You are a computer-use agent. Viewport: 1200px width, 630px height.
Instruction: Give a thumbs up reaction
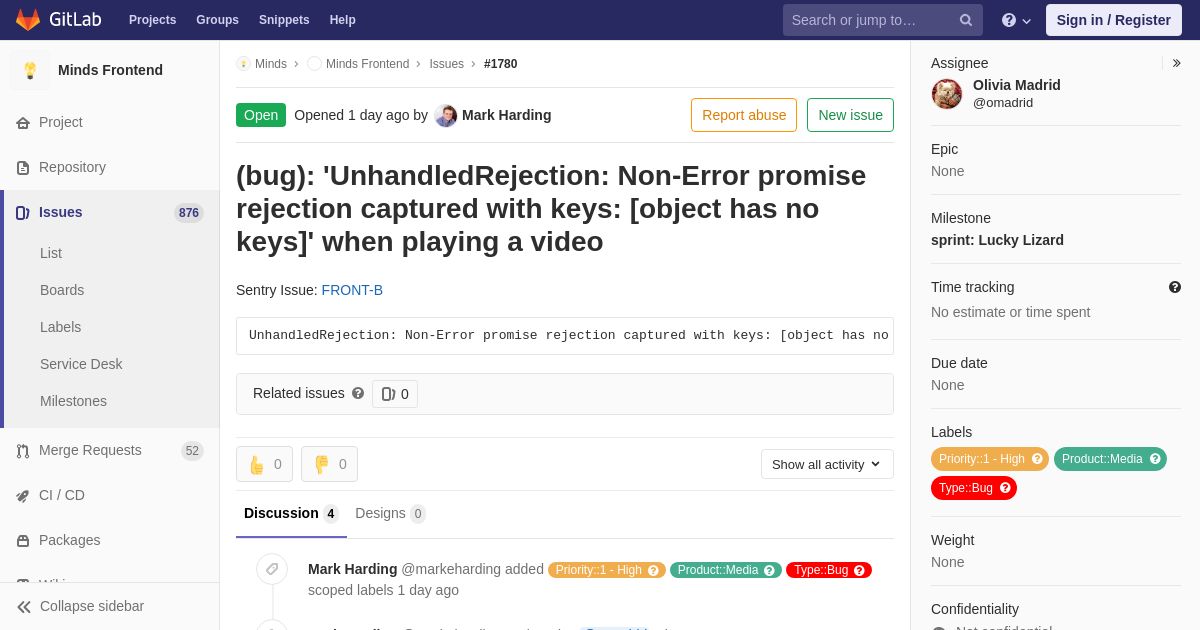point(264,464)
